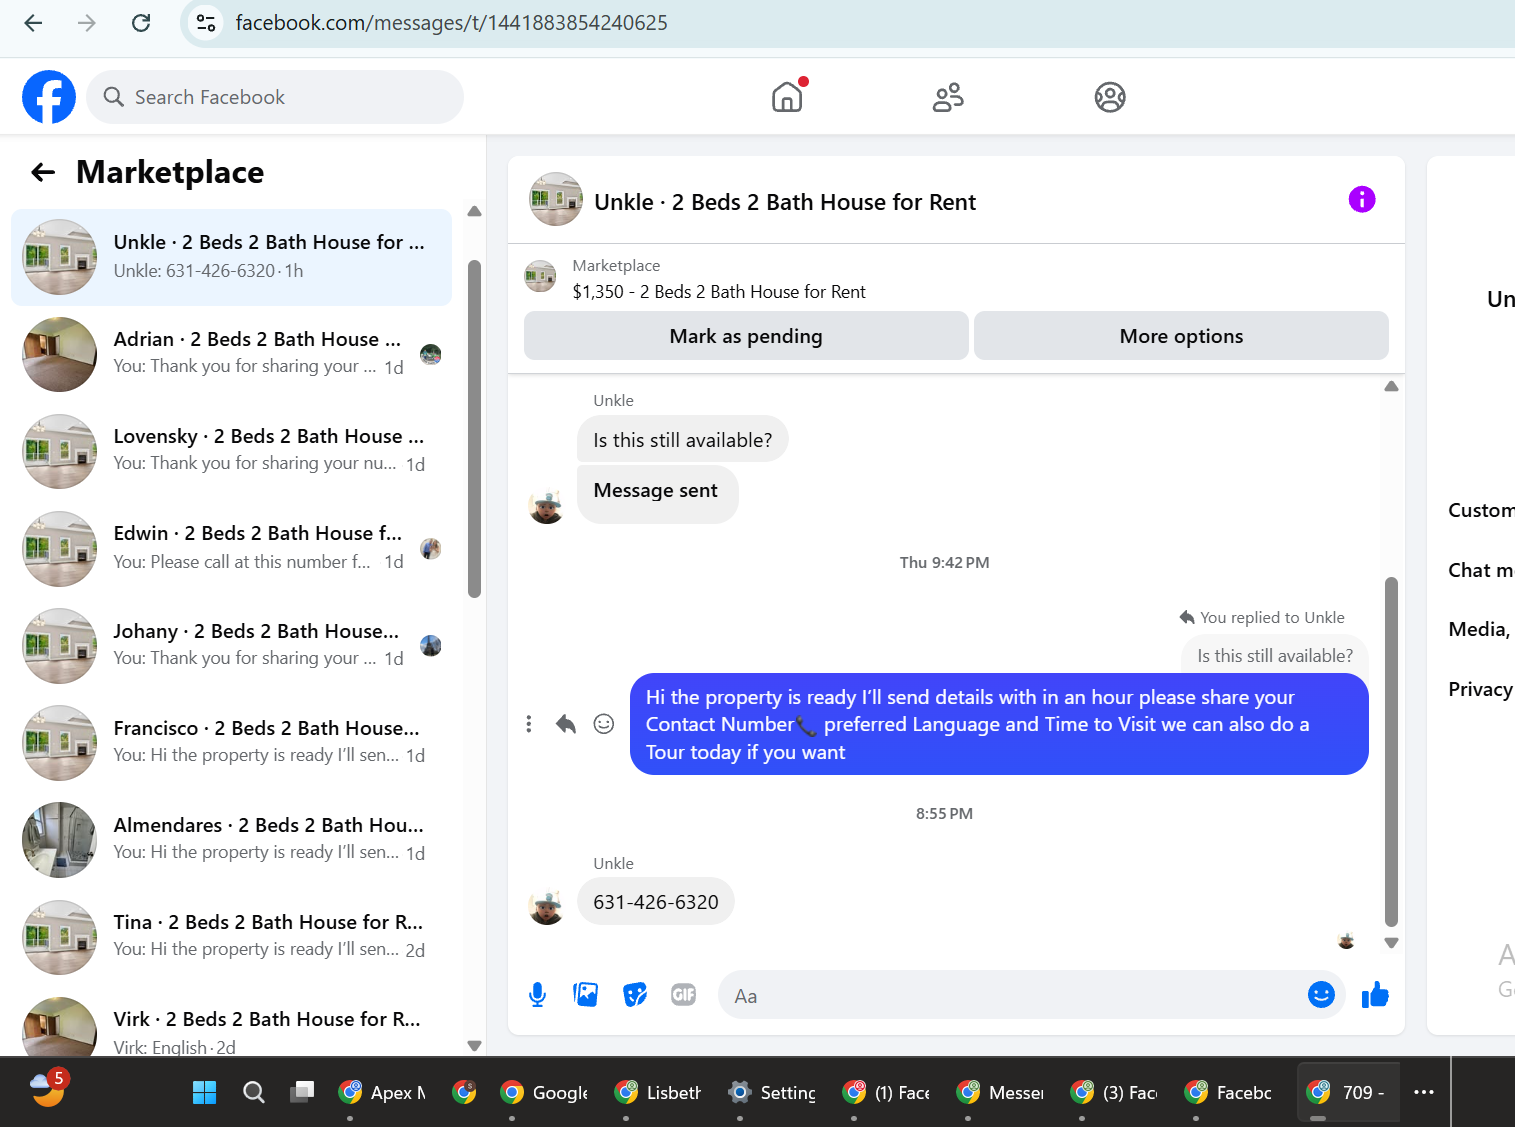Open conversation info purple icon

(x=1362, y=199)
